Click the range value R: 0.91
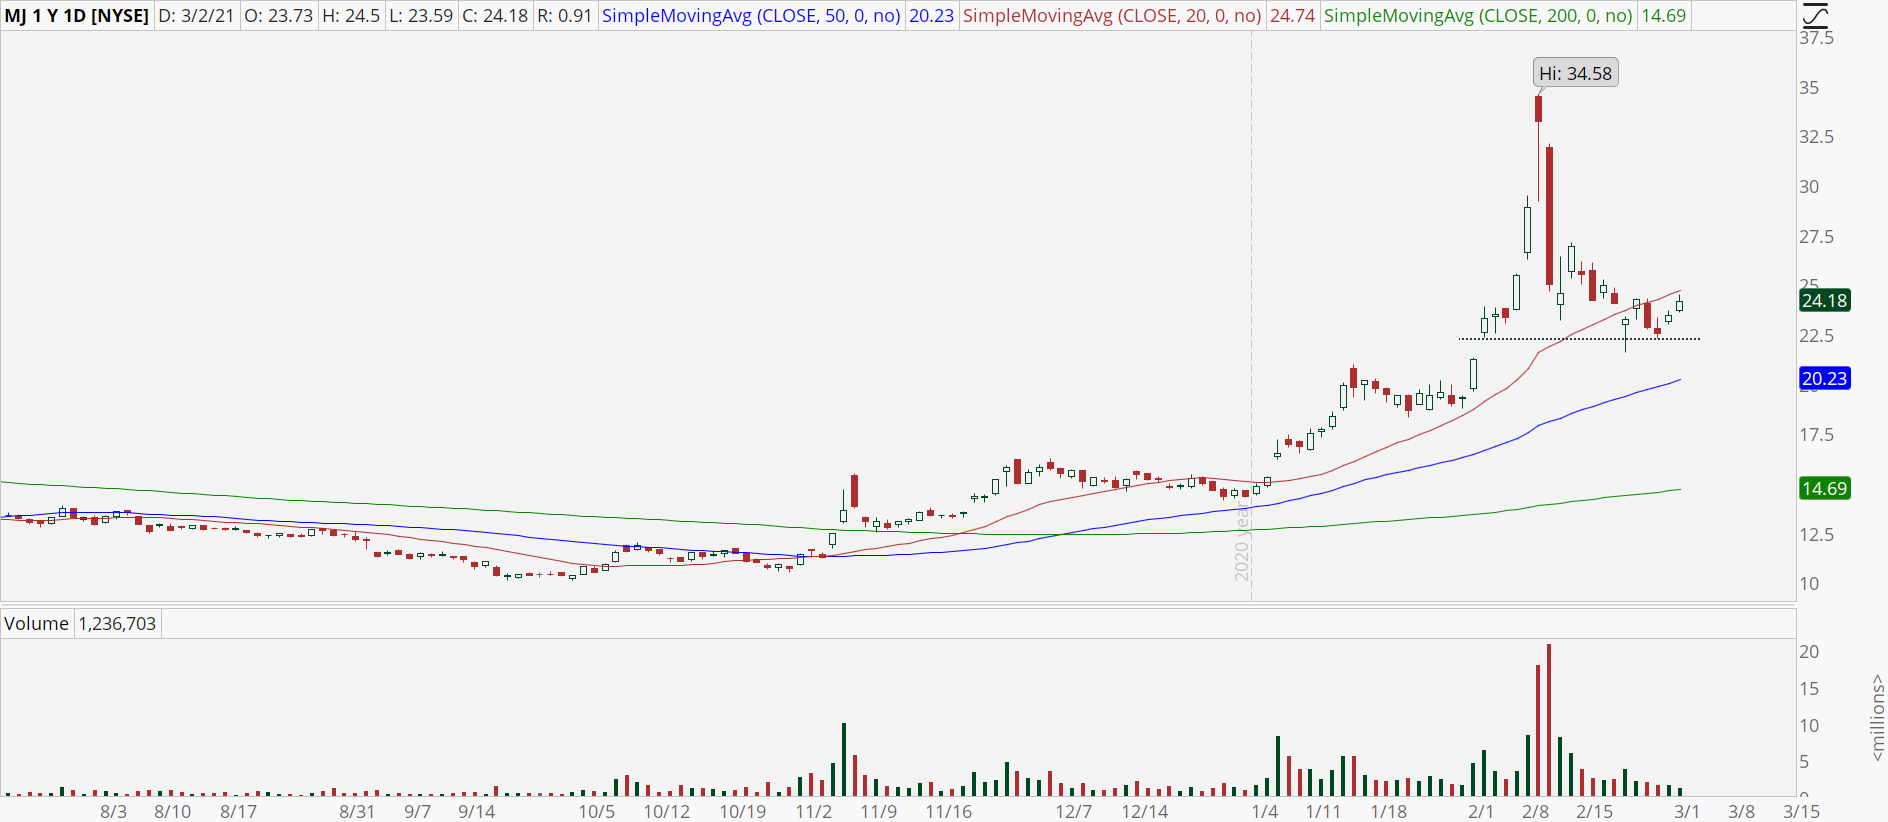This screenshot has height=822, width=1888. pyautogui.click(x=564, y=16)
